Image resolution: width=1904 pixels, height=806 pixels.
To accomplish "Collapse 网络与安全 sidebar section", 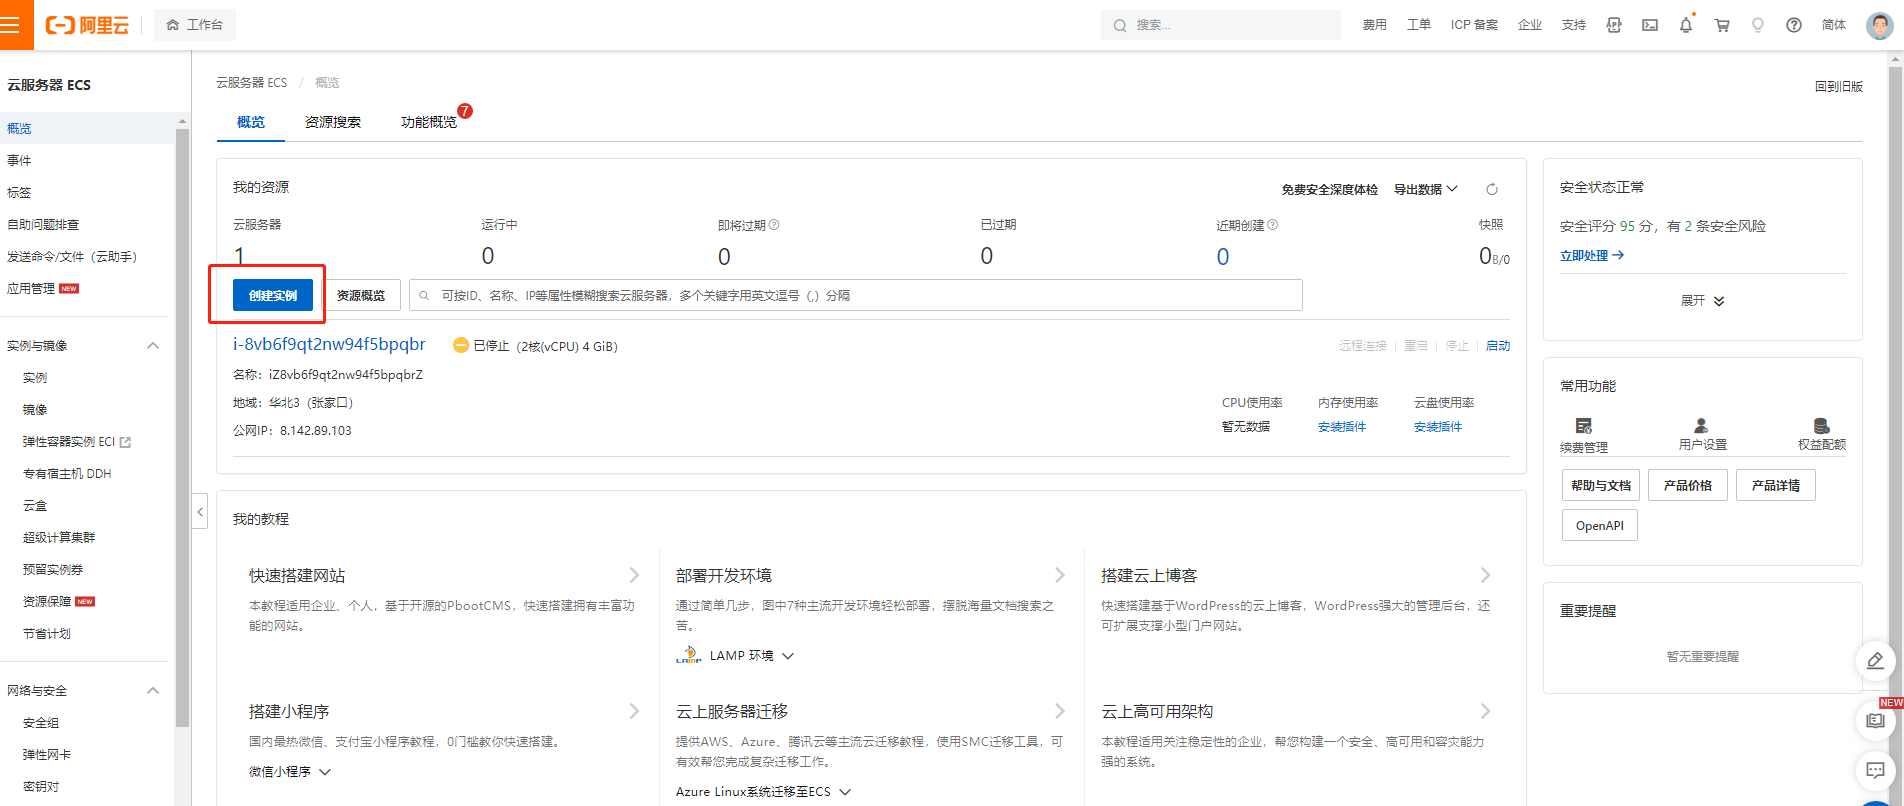I will click(153, 691).
